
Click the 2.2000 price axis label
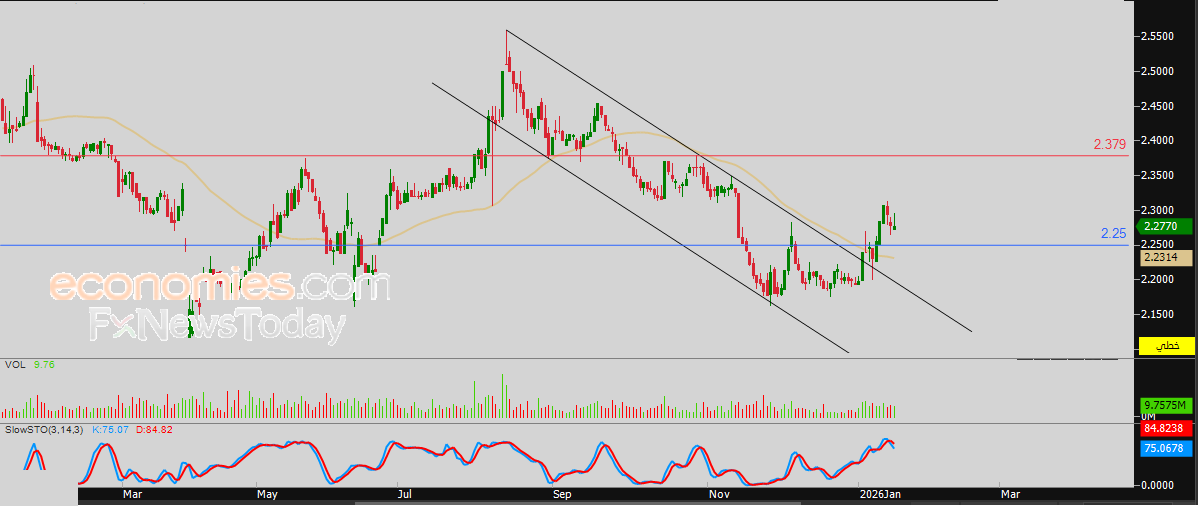point(1158,279)
